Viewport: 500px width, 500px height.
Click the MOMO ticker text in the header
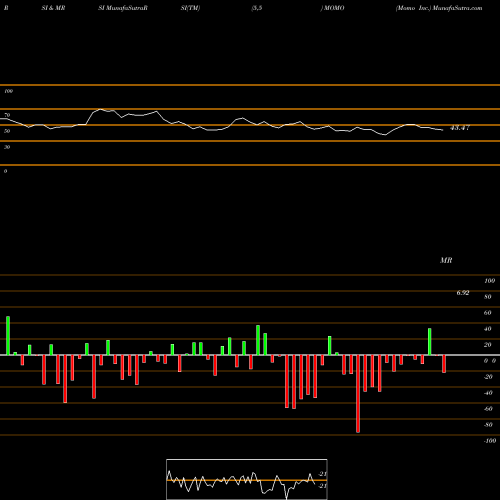[334, 8]
